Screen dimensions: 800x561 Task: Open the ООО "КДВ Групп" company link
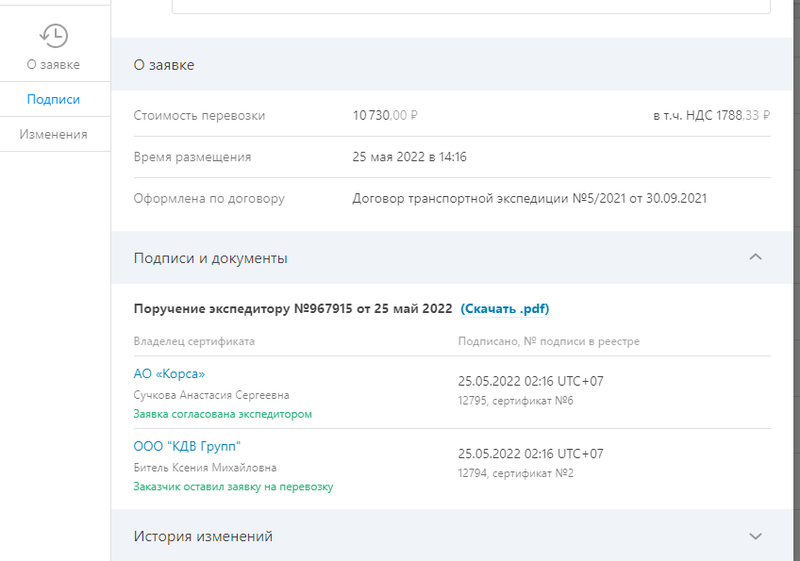[x=187, y=446]
